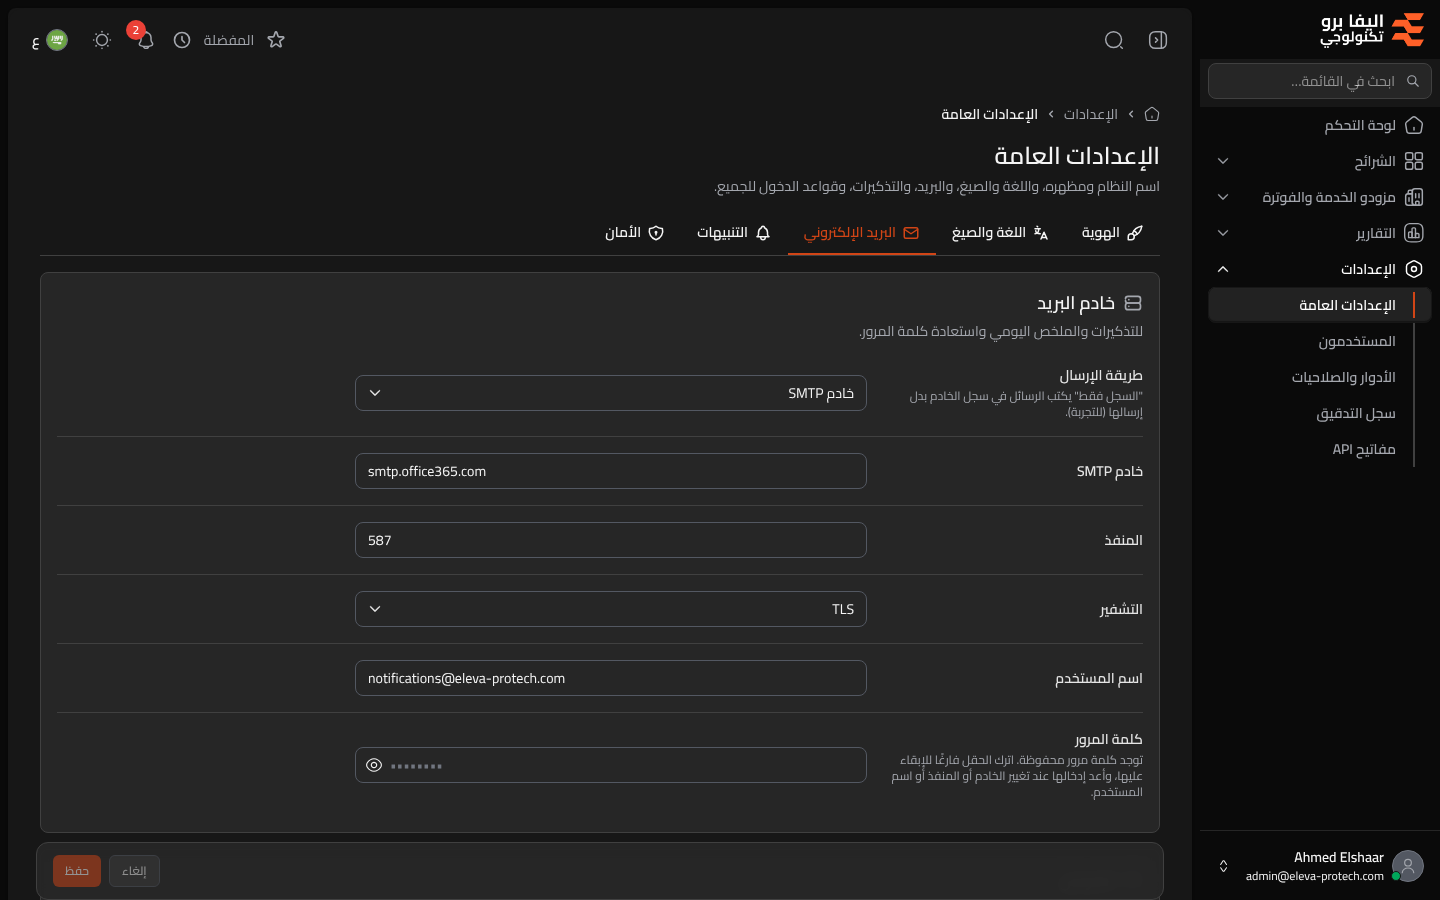Toggle the sidebar panel icon in top bar
This screenshot has height=900, width=1440.
click(1158, 40)
